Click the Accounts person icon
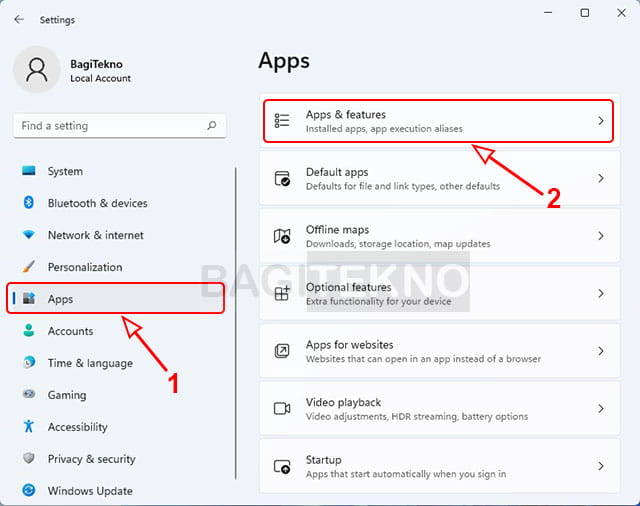This screenshot has height=506, width=640. 29,330
